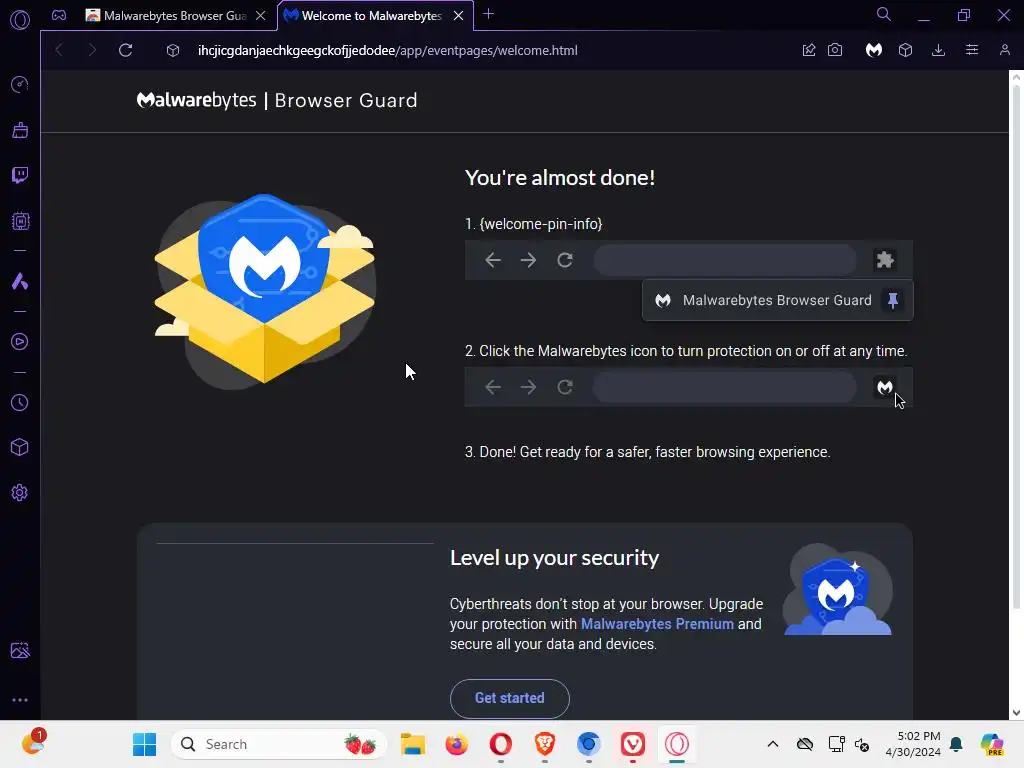Screen dimensions: 1024x768
Task: Open Copilot preview in taskbar
Action: (x=992, y=744)
